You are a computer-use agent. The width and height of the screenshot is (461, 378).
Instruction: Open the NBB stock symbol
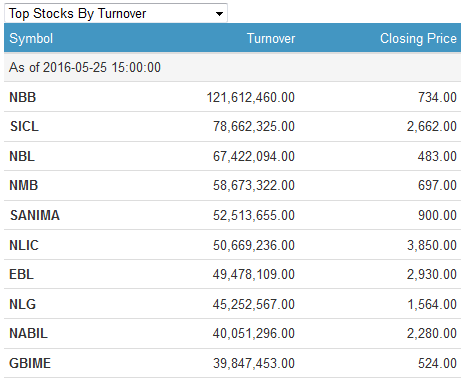pos(23,97)
